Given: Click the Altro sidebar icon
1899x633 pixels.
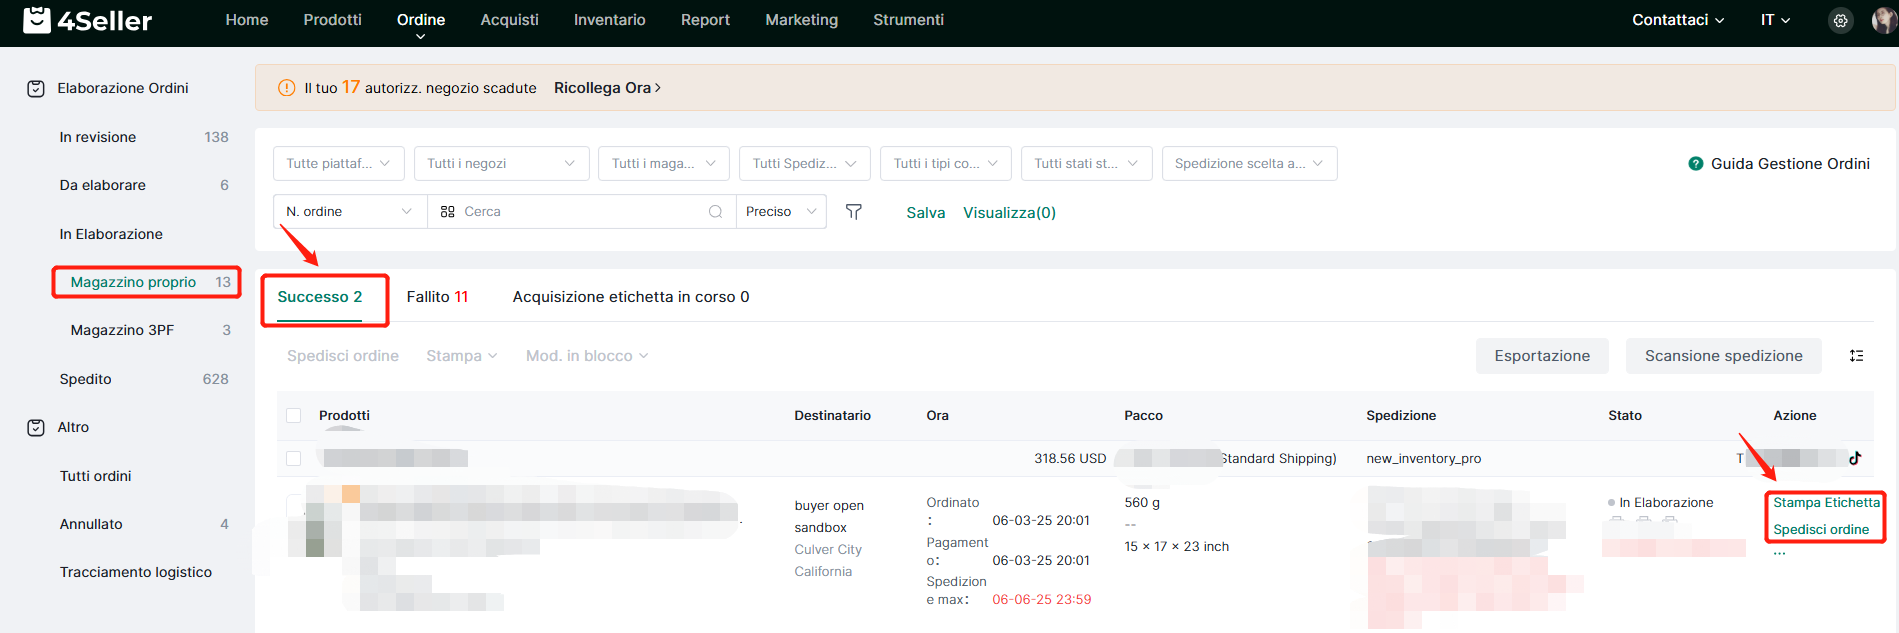Looking at the screenshot, I should pyautogui.click(x=36, y=427).
